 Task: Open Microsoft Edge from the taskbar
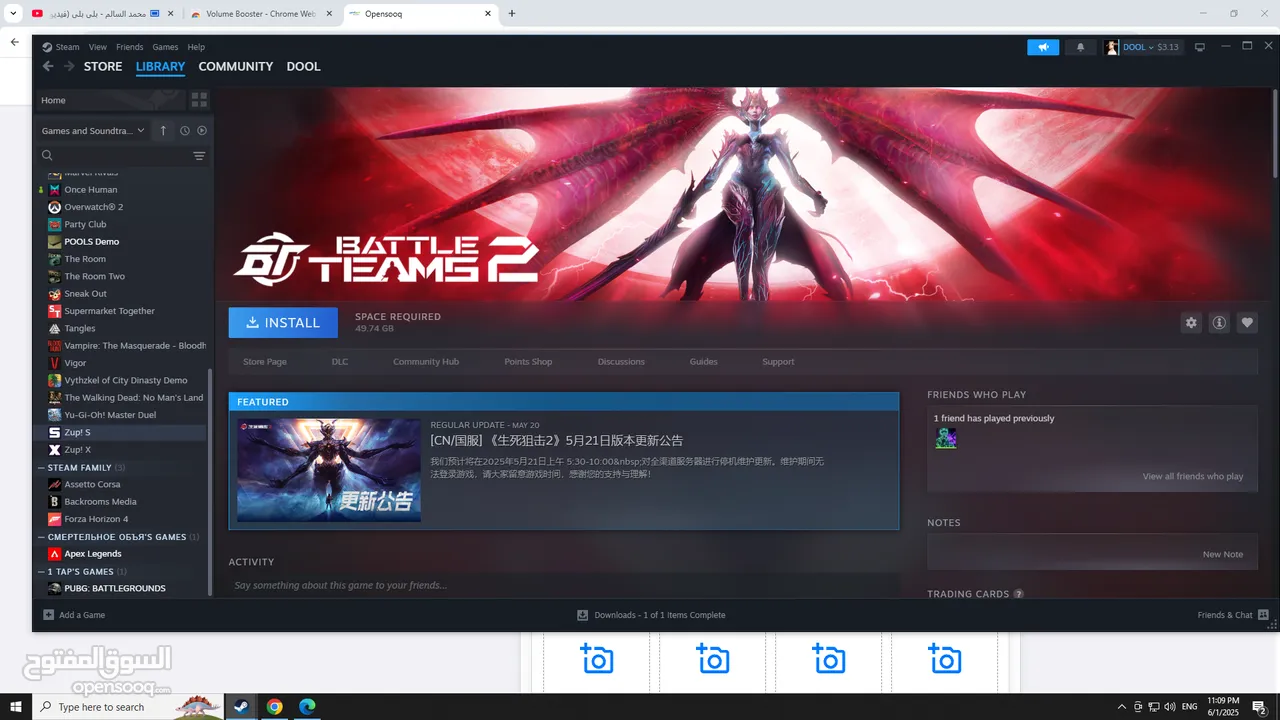pyautogui.click(x=308, y=706)
